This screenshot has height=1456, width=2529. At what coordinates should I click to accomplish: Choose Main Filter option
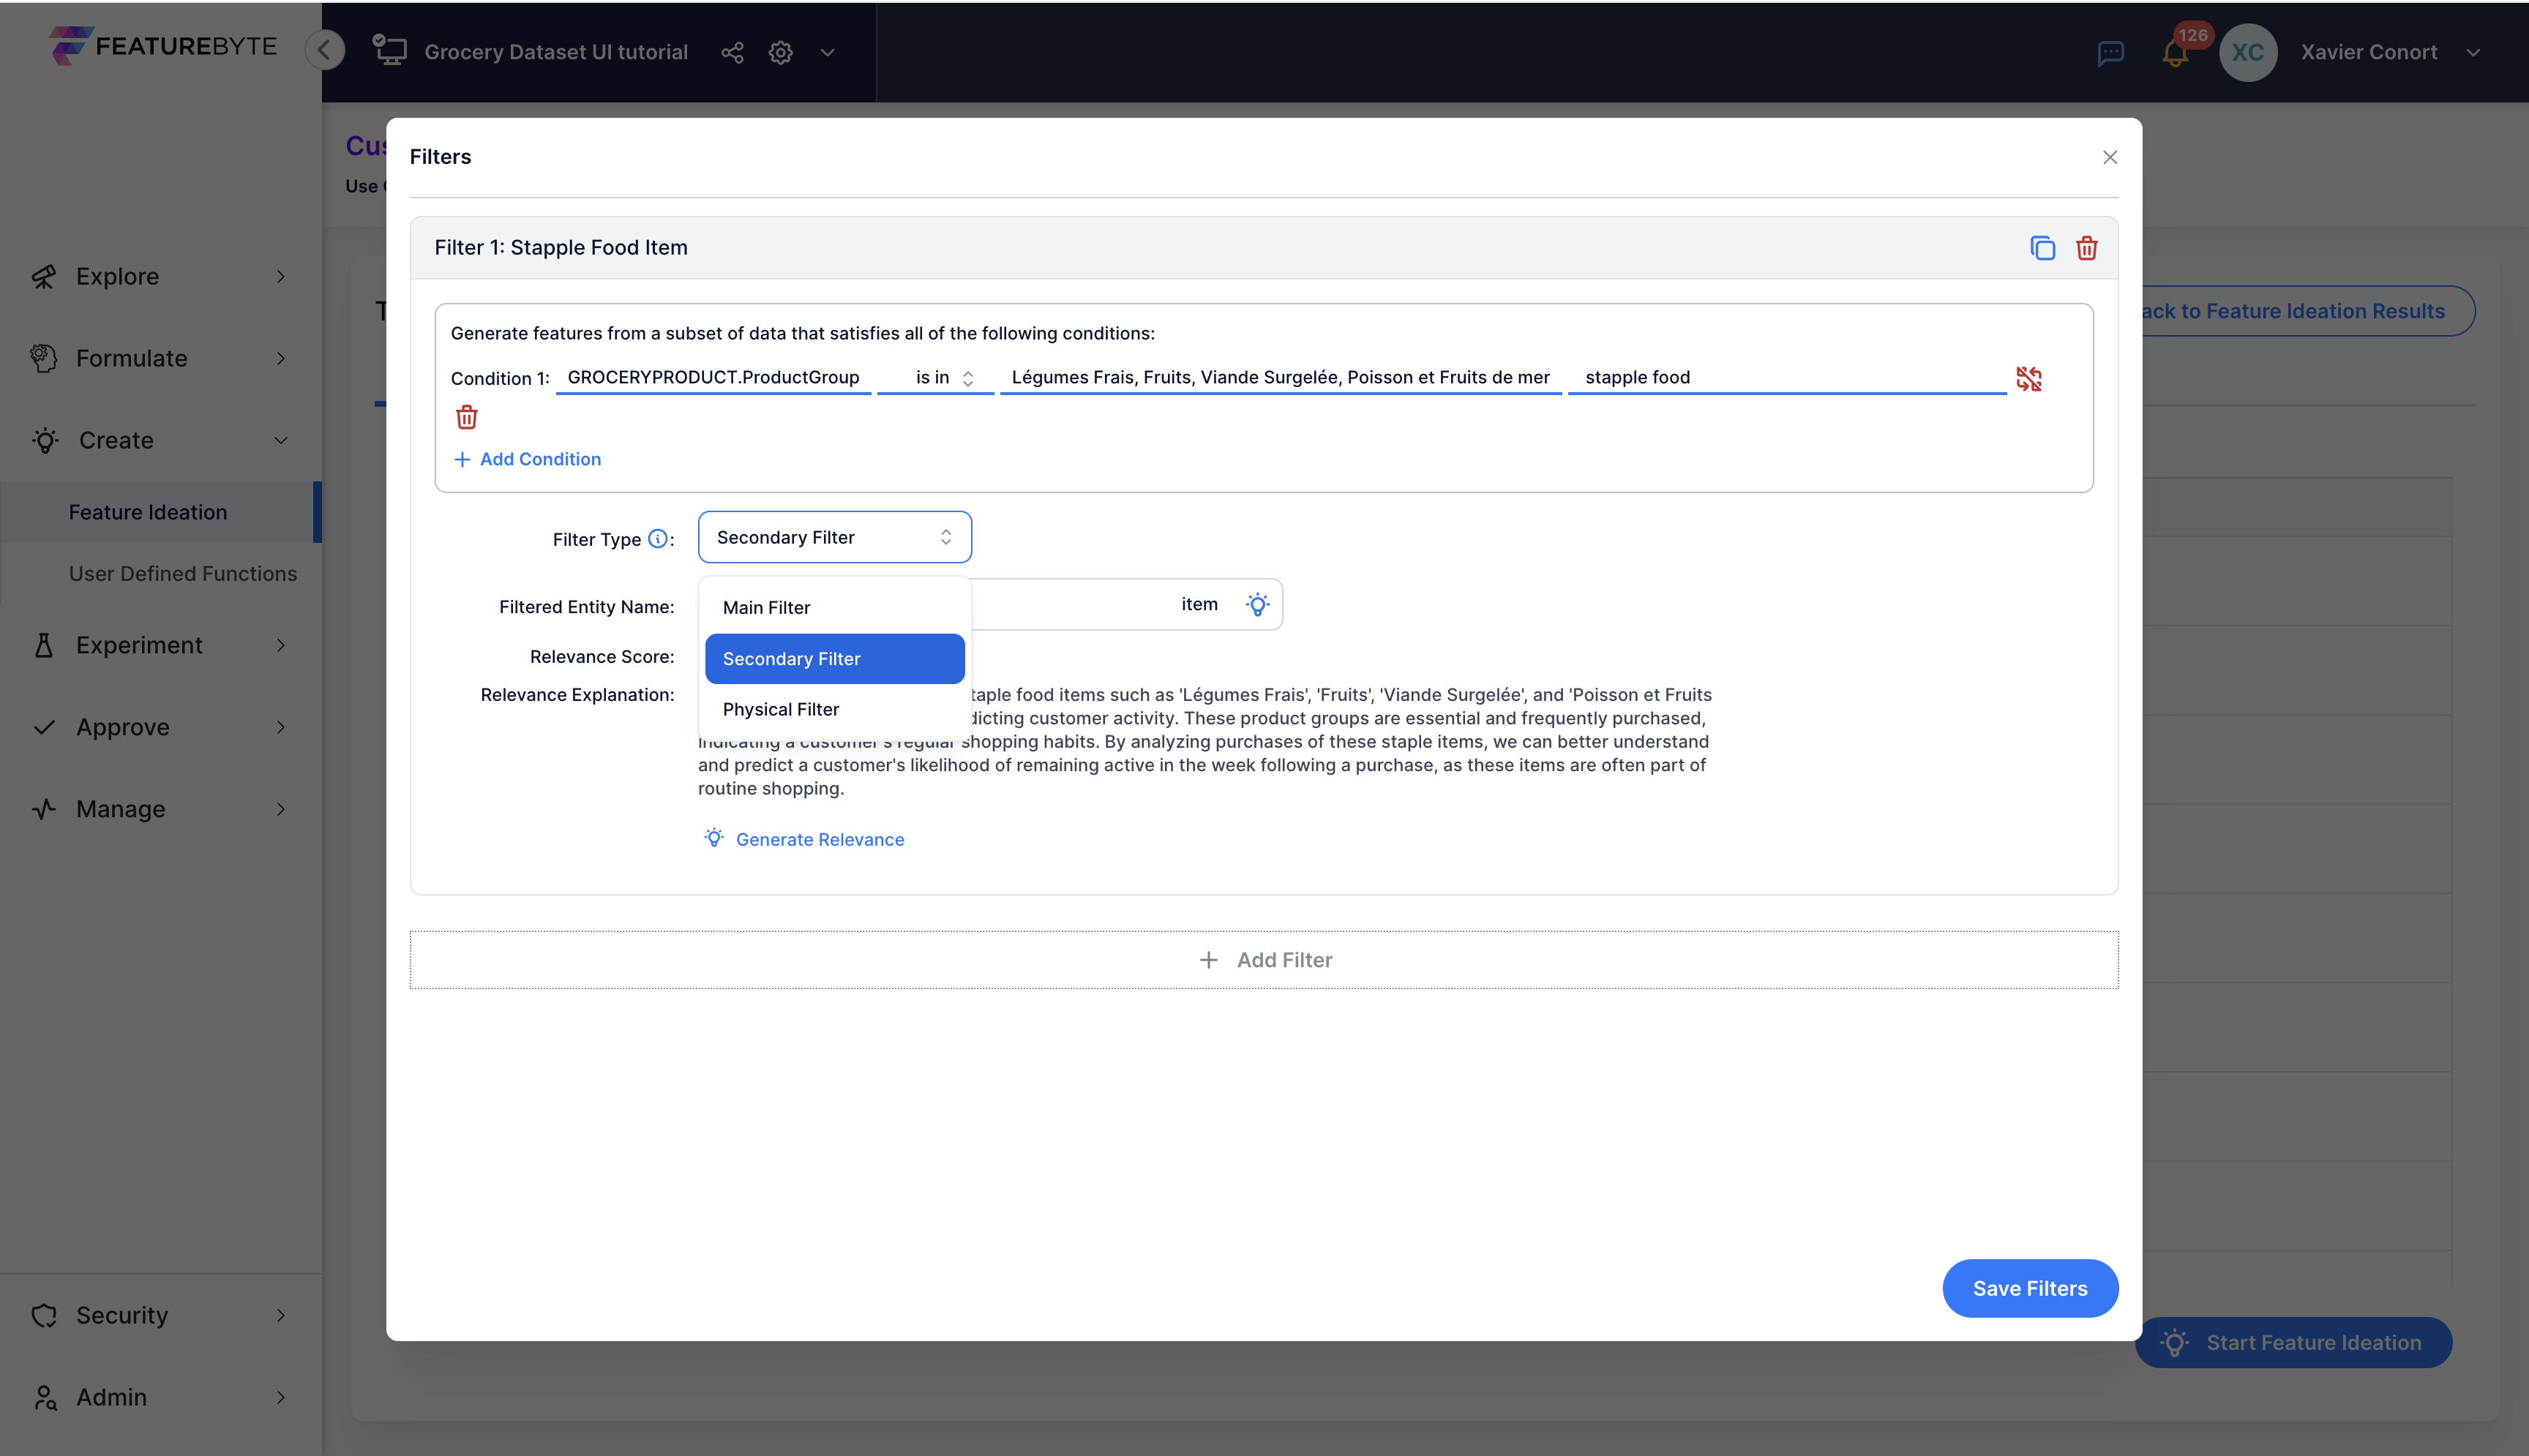(834, 608)
